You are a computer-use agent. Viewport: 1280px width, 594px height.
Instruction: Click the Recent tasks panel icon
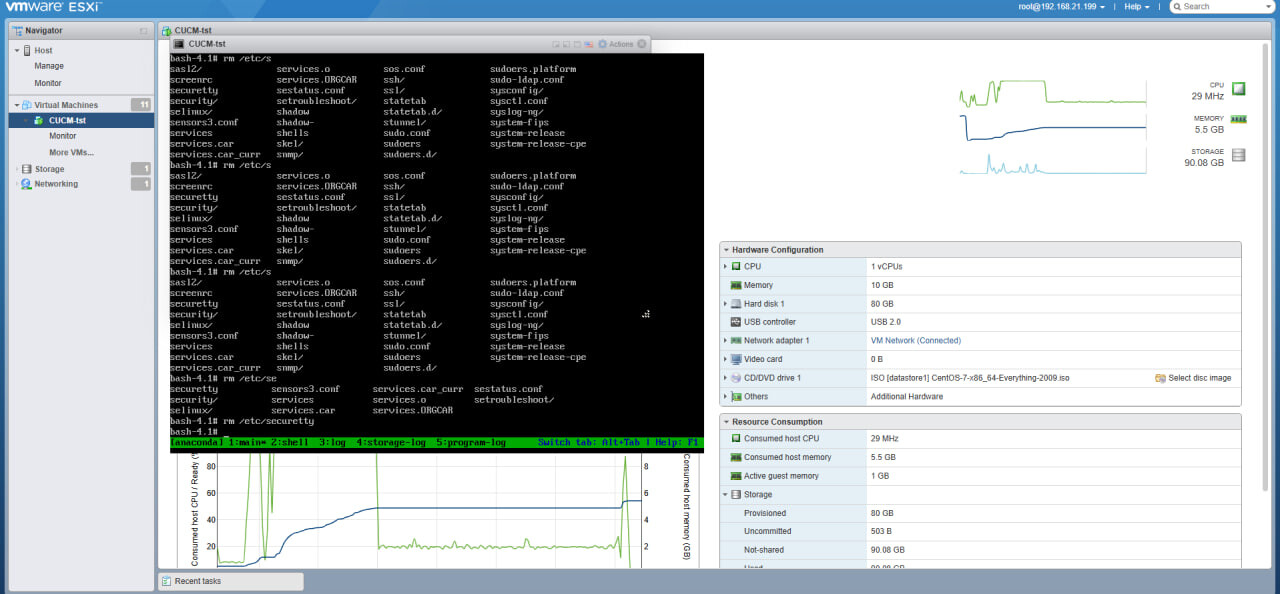click(166, 581)
